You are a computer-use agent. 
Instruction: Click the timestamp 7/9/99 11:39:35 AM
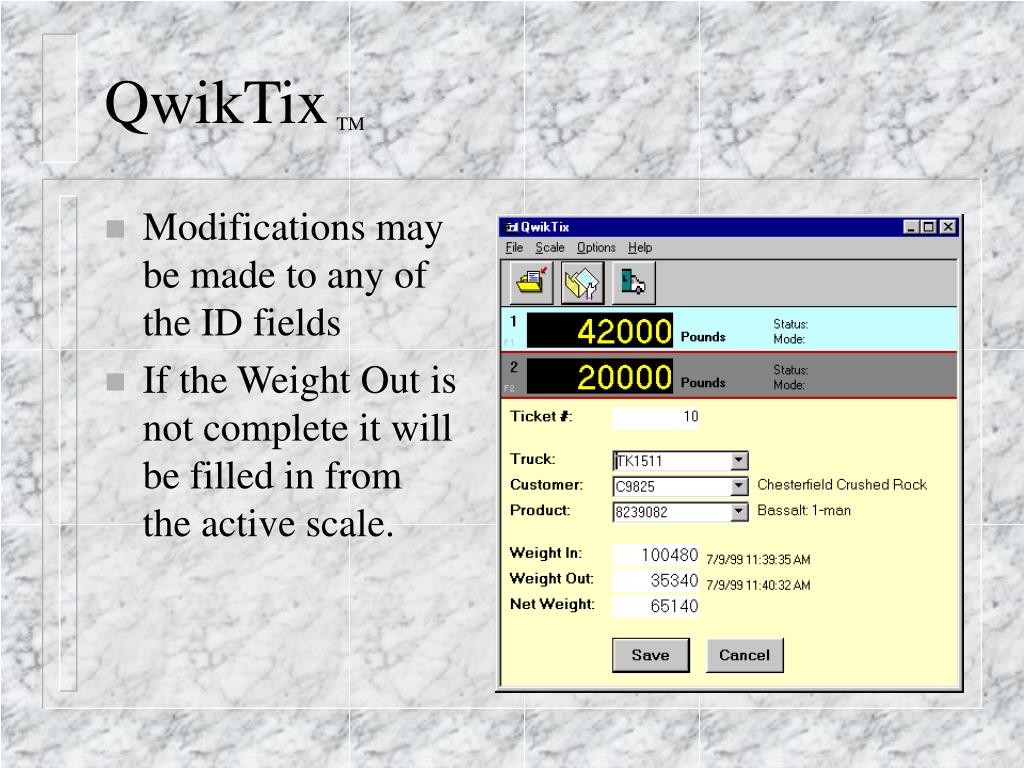pyautogui.click(x=758, y=560)
